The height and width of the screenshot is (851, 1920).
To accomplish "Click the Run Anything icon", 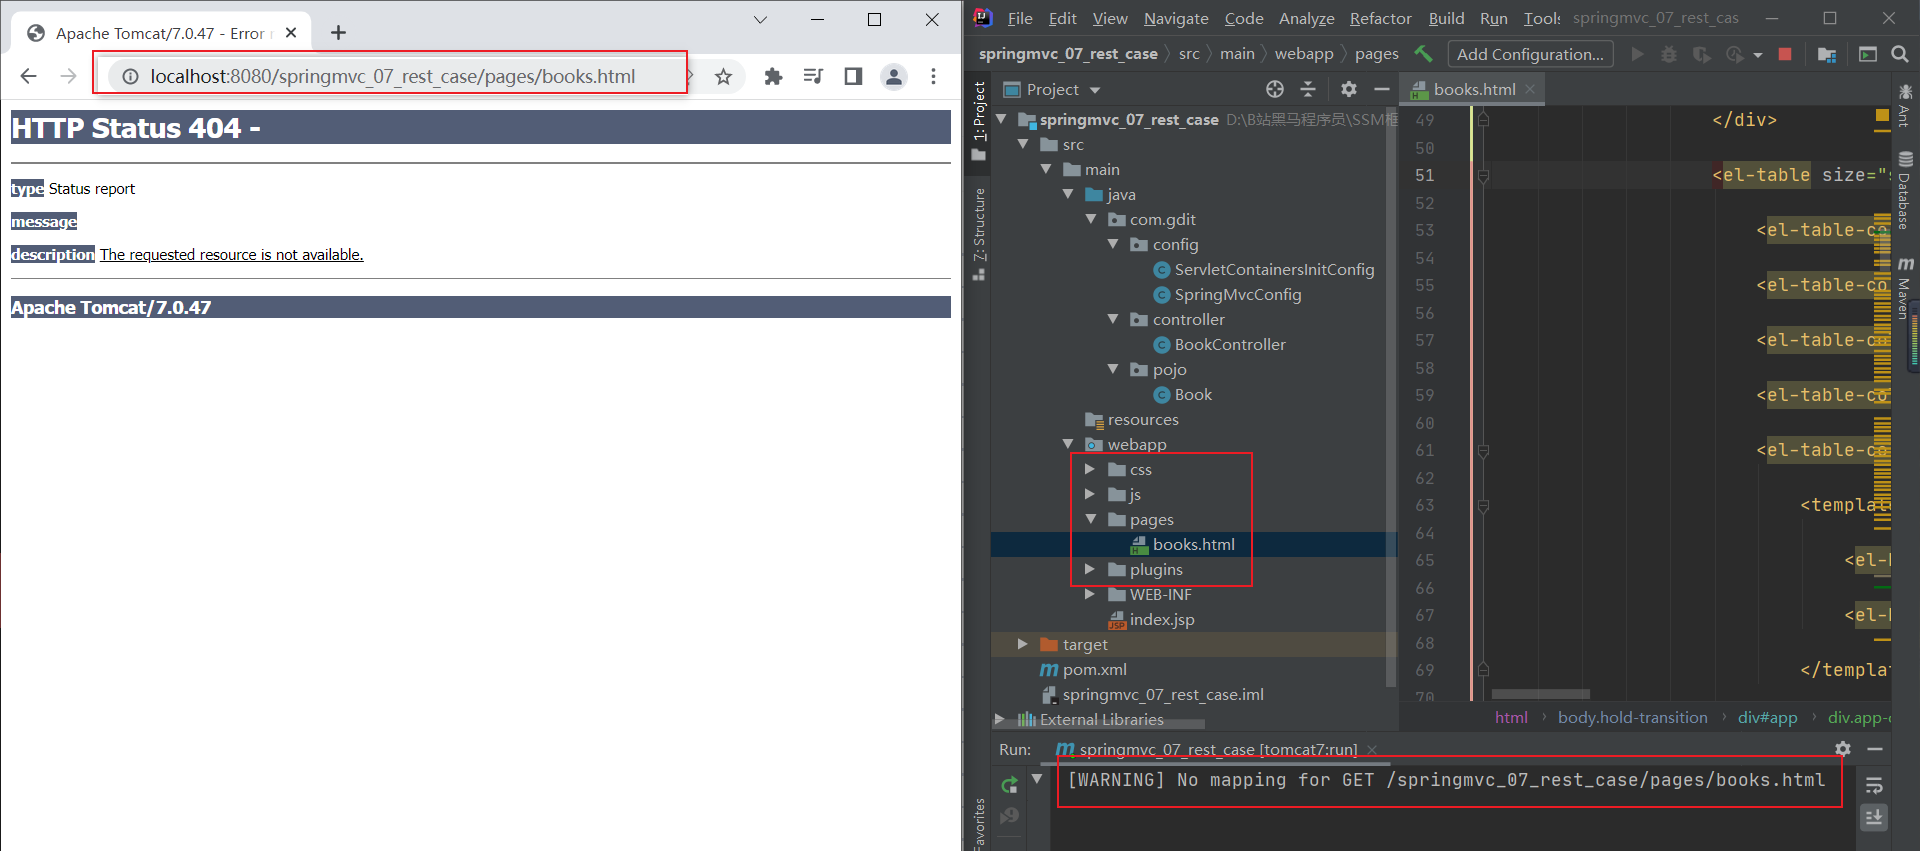I will point(1868,54).
